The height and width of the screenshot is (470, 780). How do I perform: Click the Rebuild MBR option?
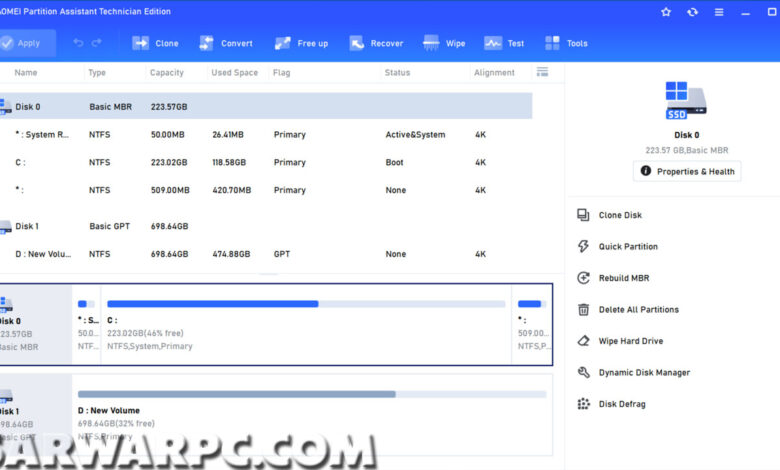pos(624,278)
